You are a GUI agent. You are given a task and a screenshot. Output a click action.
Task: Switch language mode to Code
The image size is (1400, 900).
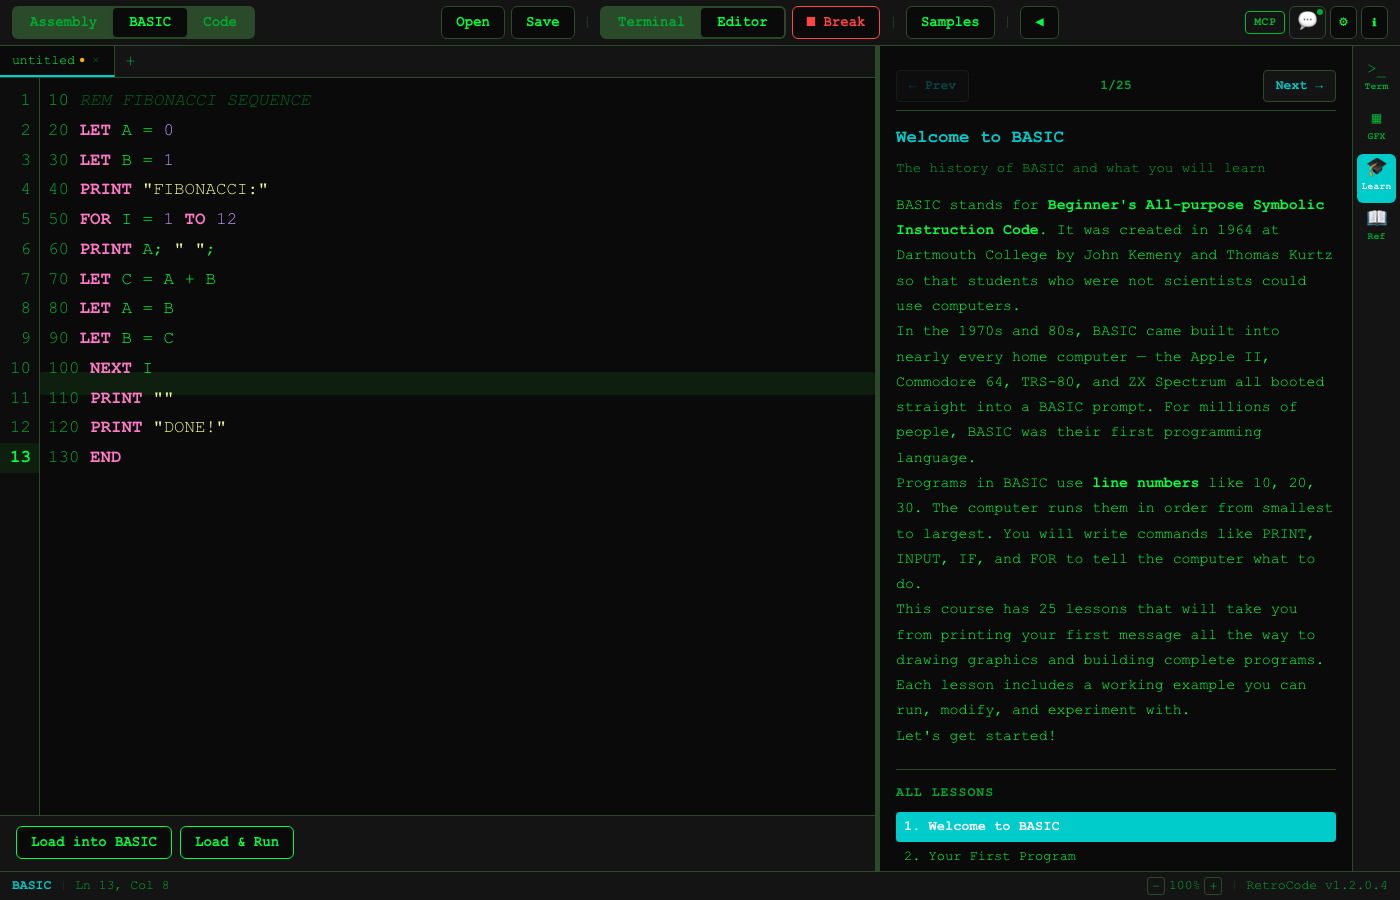(220, 21)
